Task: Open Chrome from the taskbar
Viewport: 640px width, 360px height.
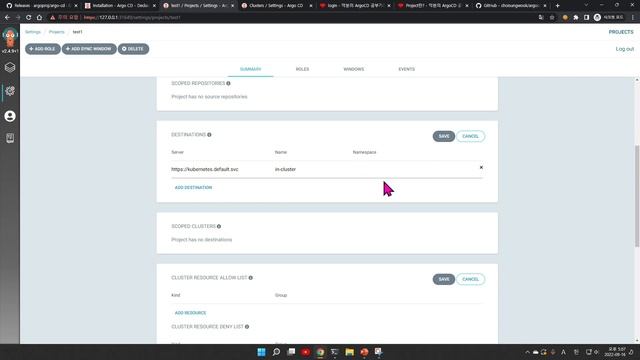Action: pos(320,352)
